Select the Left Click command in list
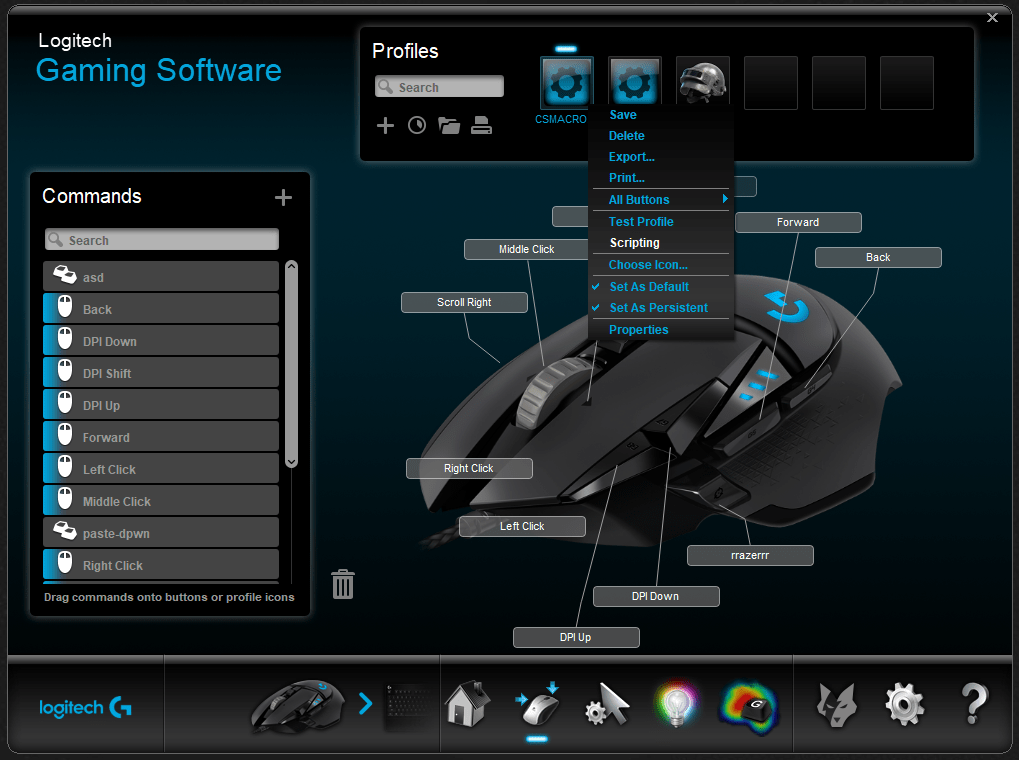Screen dimensions: 1019x760 click(x=161, y=469)
